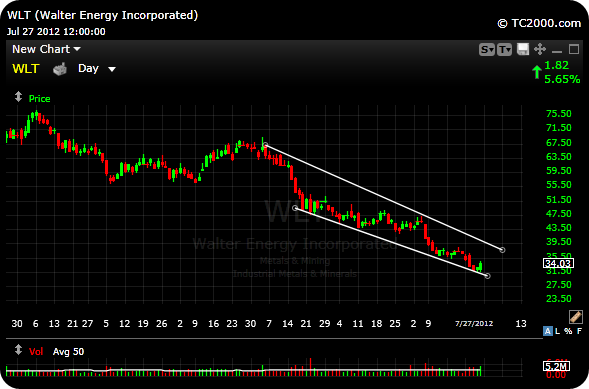Toggle the F scale button
Image resolution: width=589 pixels, height=389 pixels.
click(579, 331)
